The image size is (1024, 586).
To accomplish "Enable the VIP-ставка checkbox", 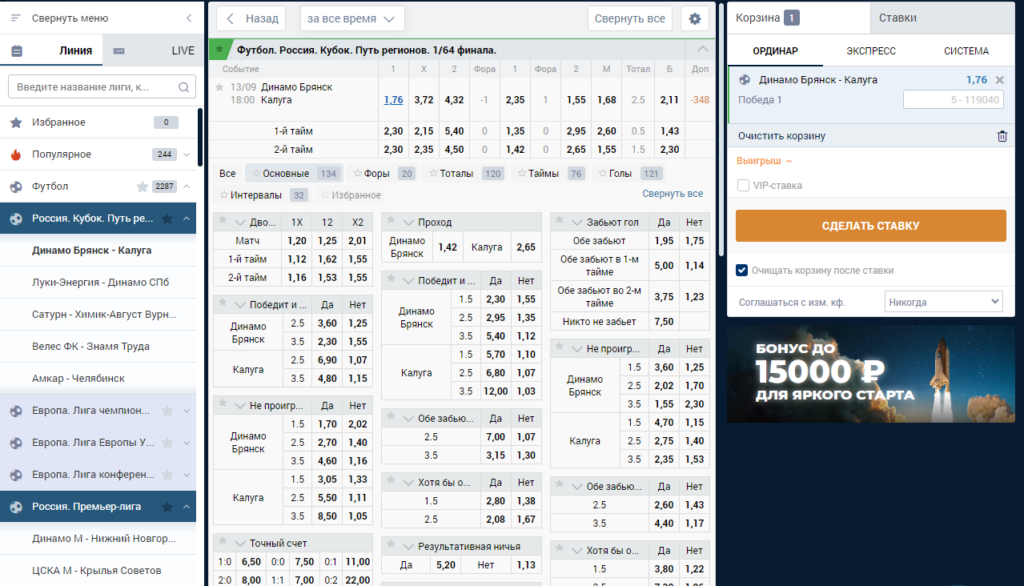I will coord(743,186).
